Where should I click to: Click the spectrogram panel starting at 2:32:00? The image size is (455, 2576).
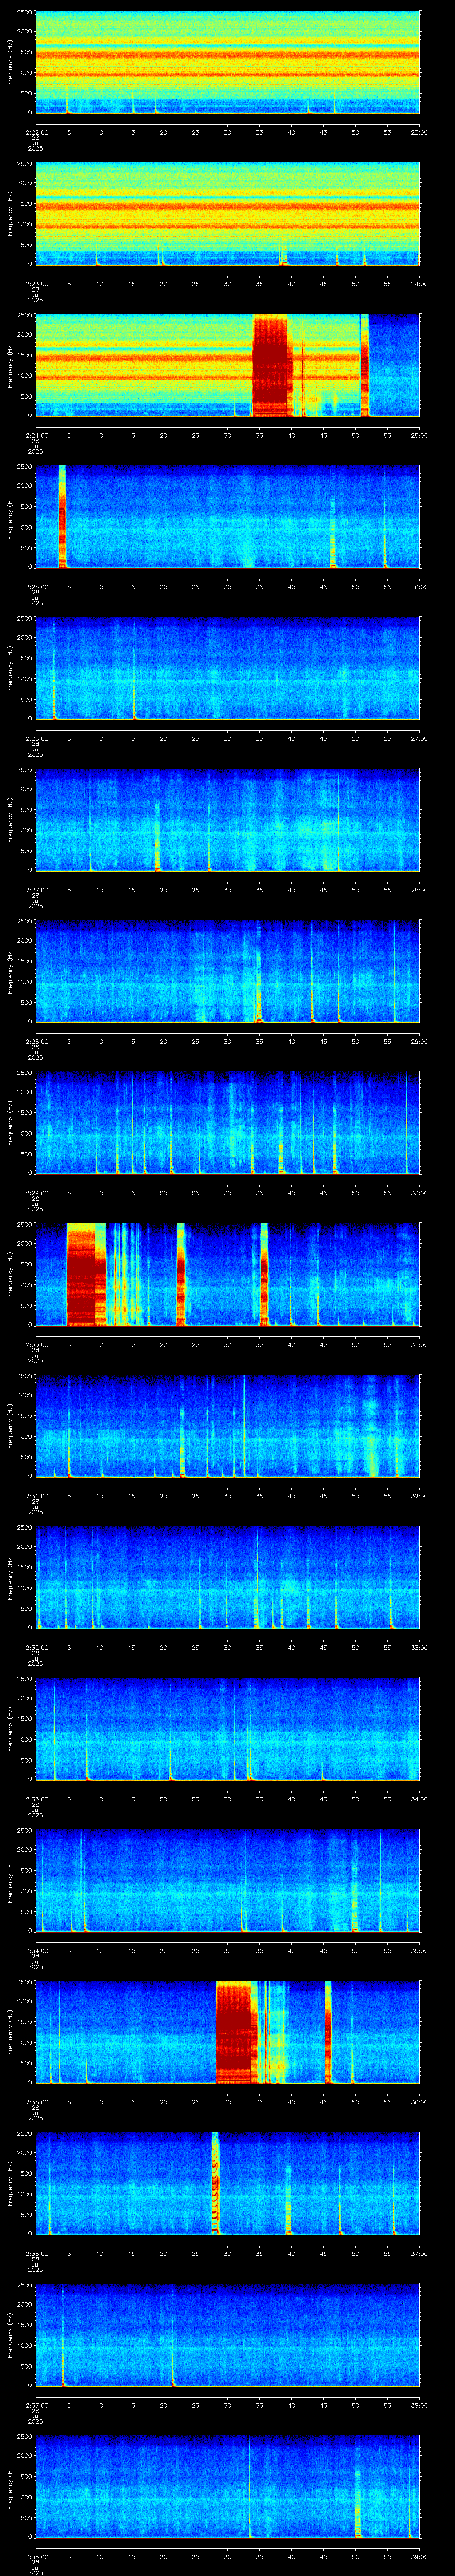point(228,1578)
